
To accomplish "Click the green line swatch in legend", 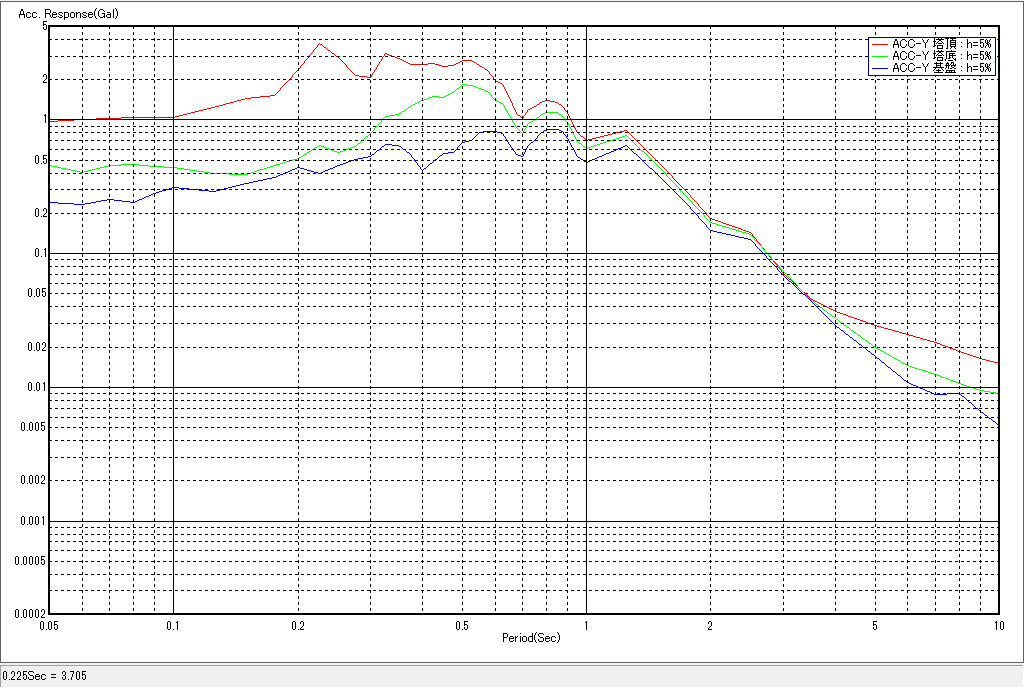I will 879,56.
